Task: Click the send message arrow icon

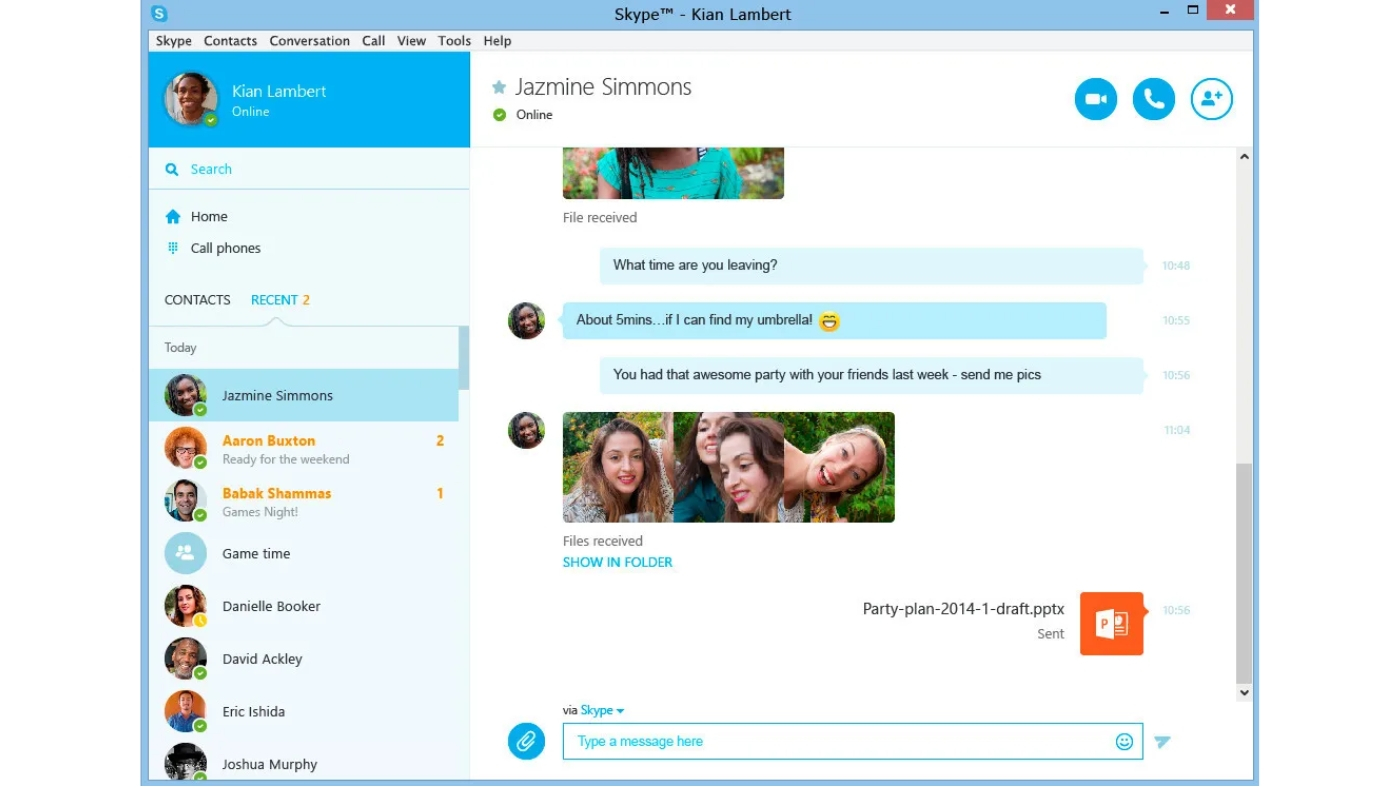Action: click(x=1162, y=742)
